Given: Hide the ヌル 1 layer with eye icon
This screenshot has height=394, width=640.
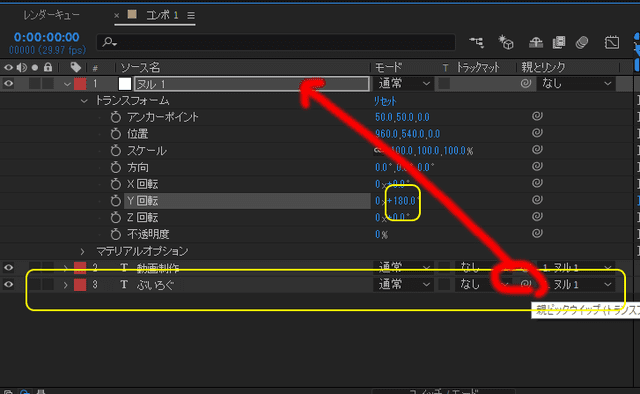Looking at the screenshot, I should (x=9, y=84).
